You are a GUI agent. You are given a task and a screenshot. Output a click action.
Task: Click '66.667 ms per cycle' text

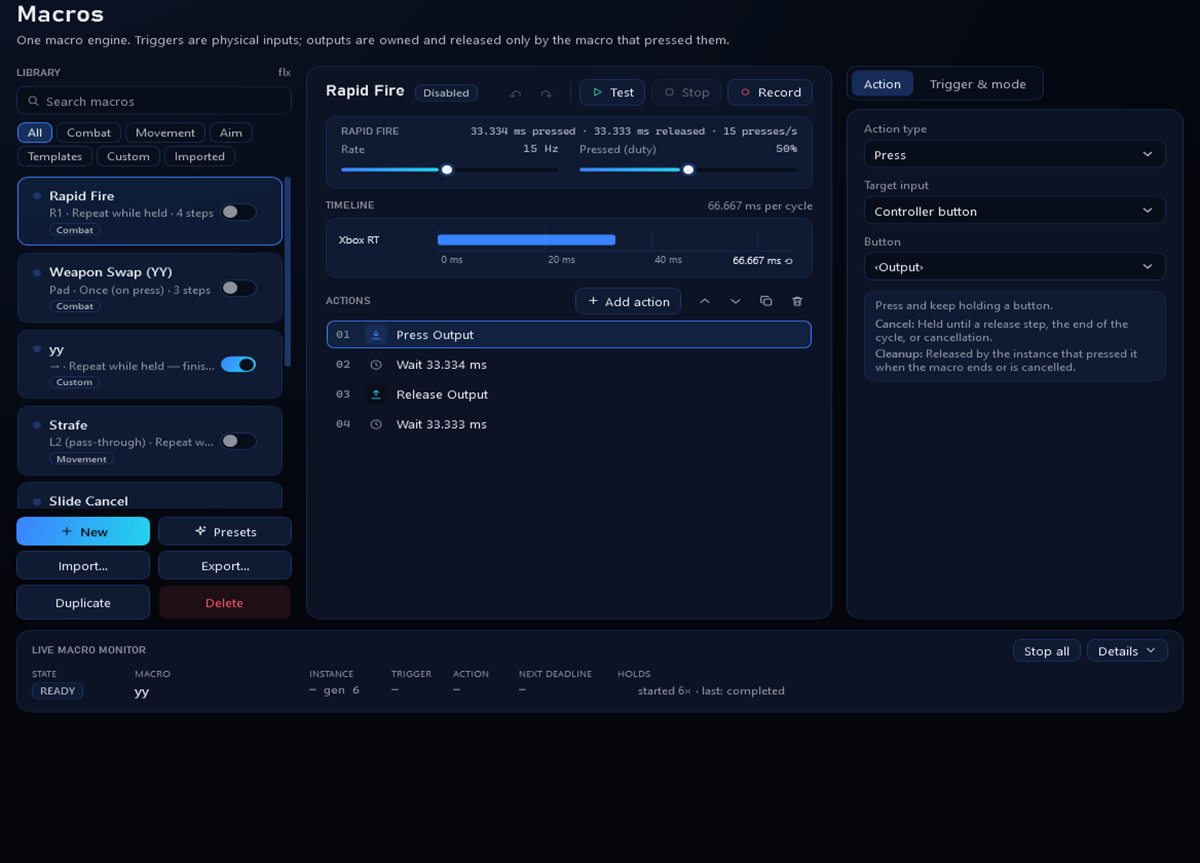coord(760,206)
